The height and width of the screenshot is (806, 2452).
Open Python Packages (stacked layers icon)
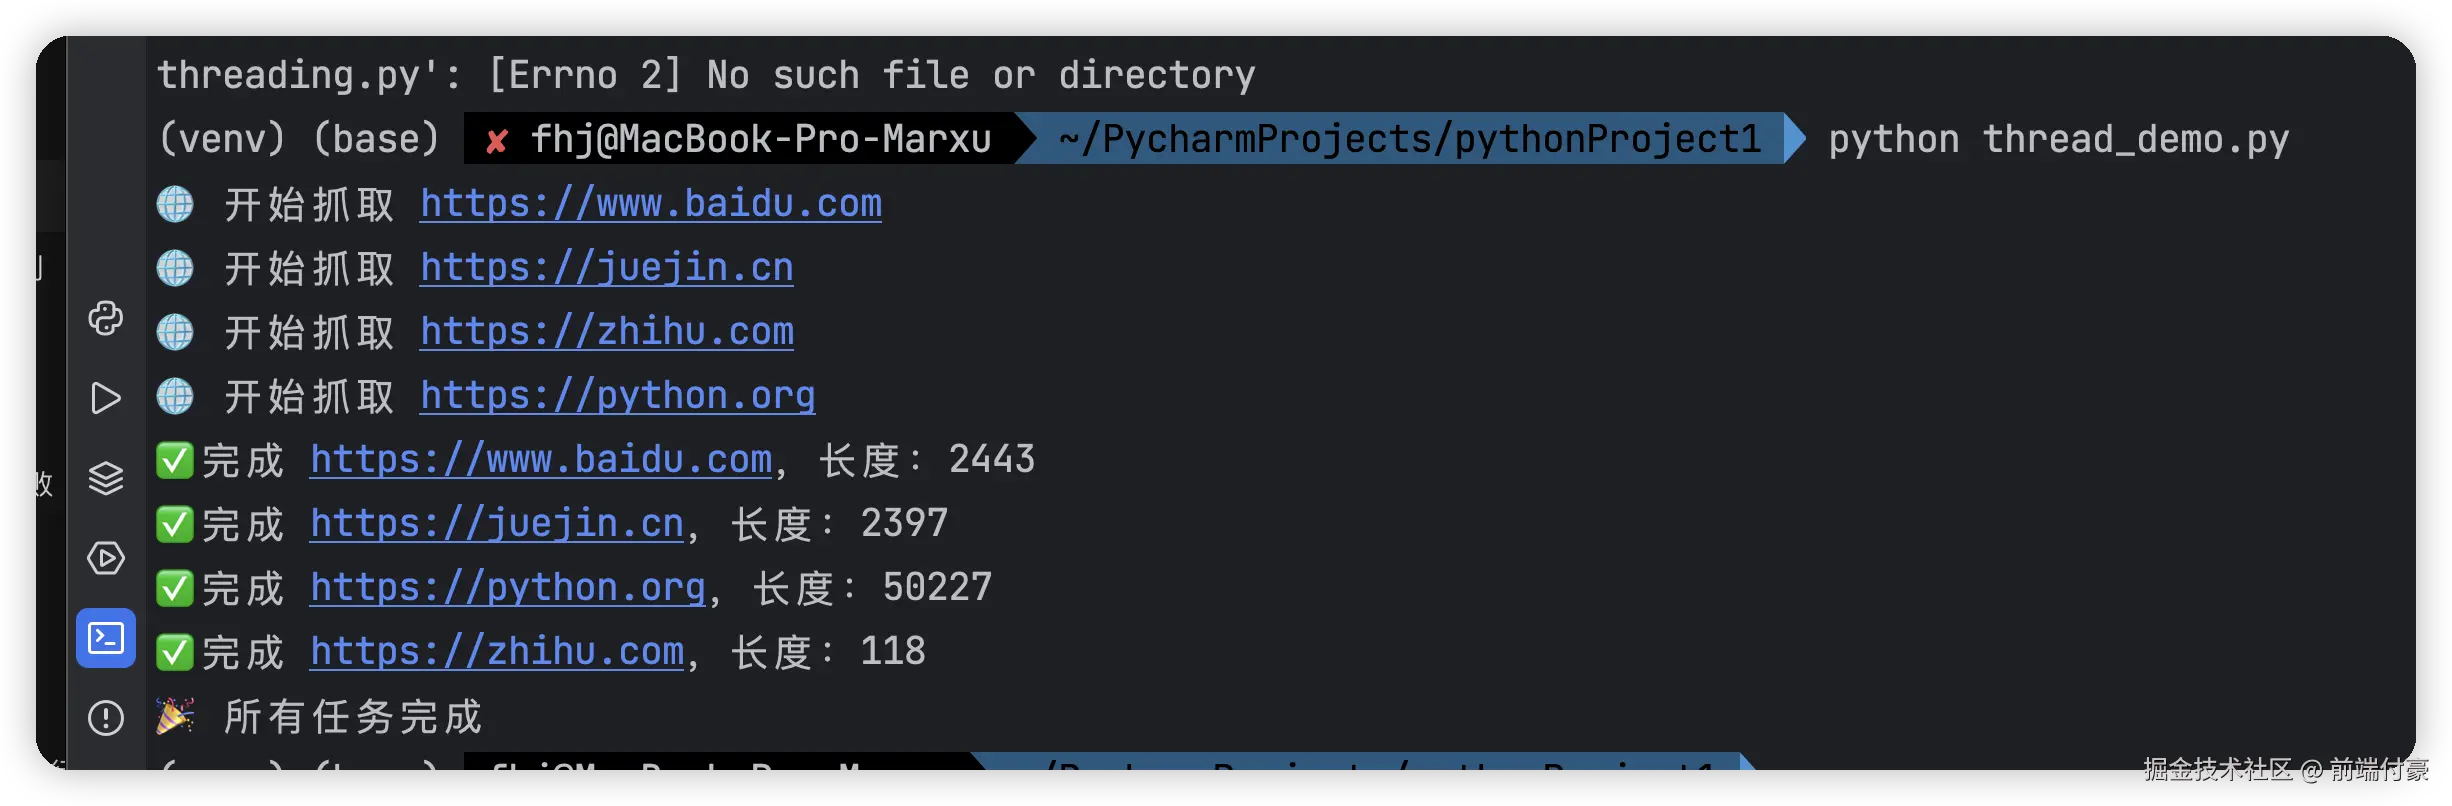click(x=106, y=478)
